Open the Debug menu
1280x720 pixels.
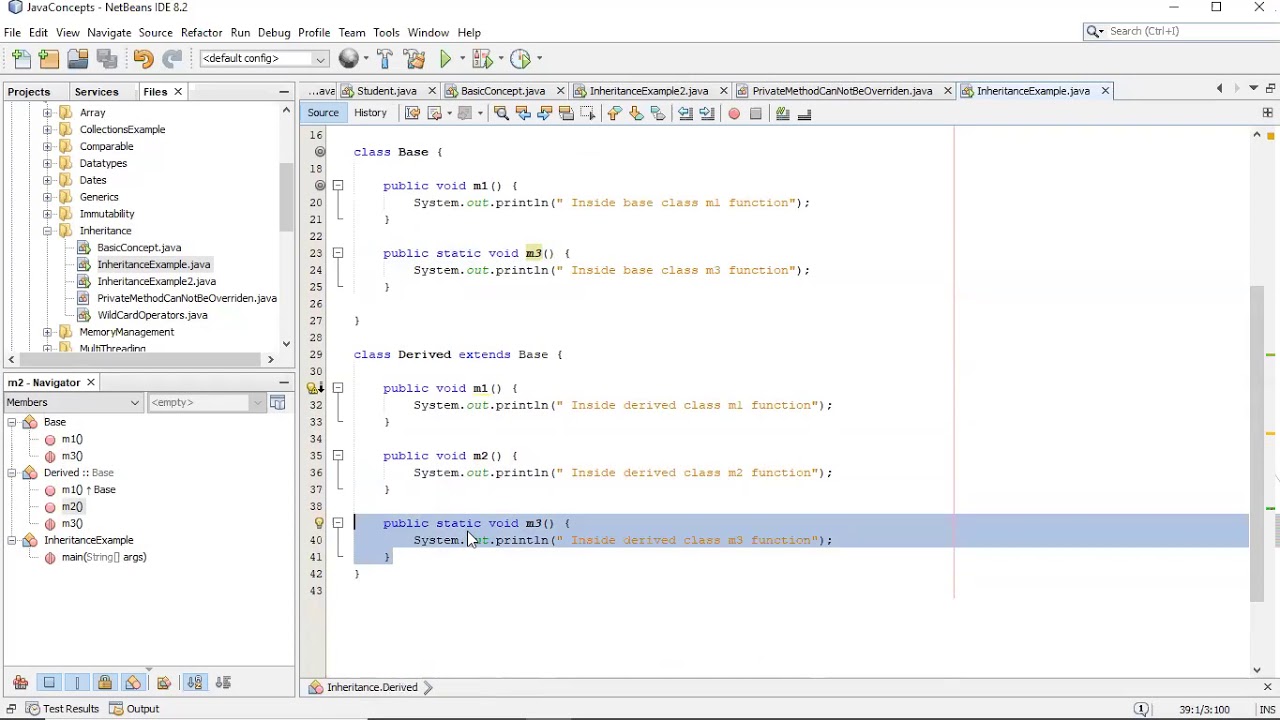coord(274,32)
